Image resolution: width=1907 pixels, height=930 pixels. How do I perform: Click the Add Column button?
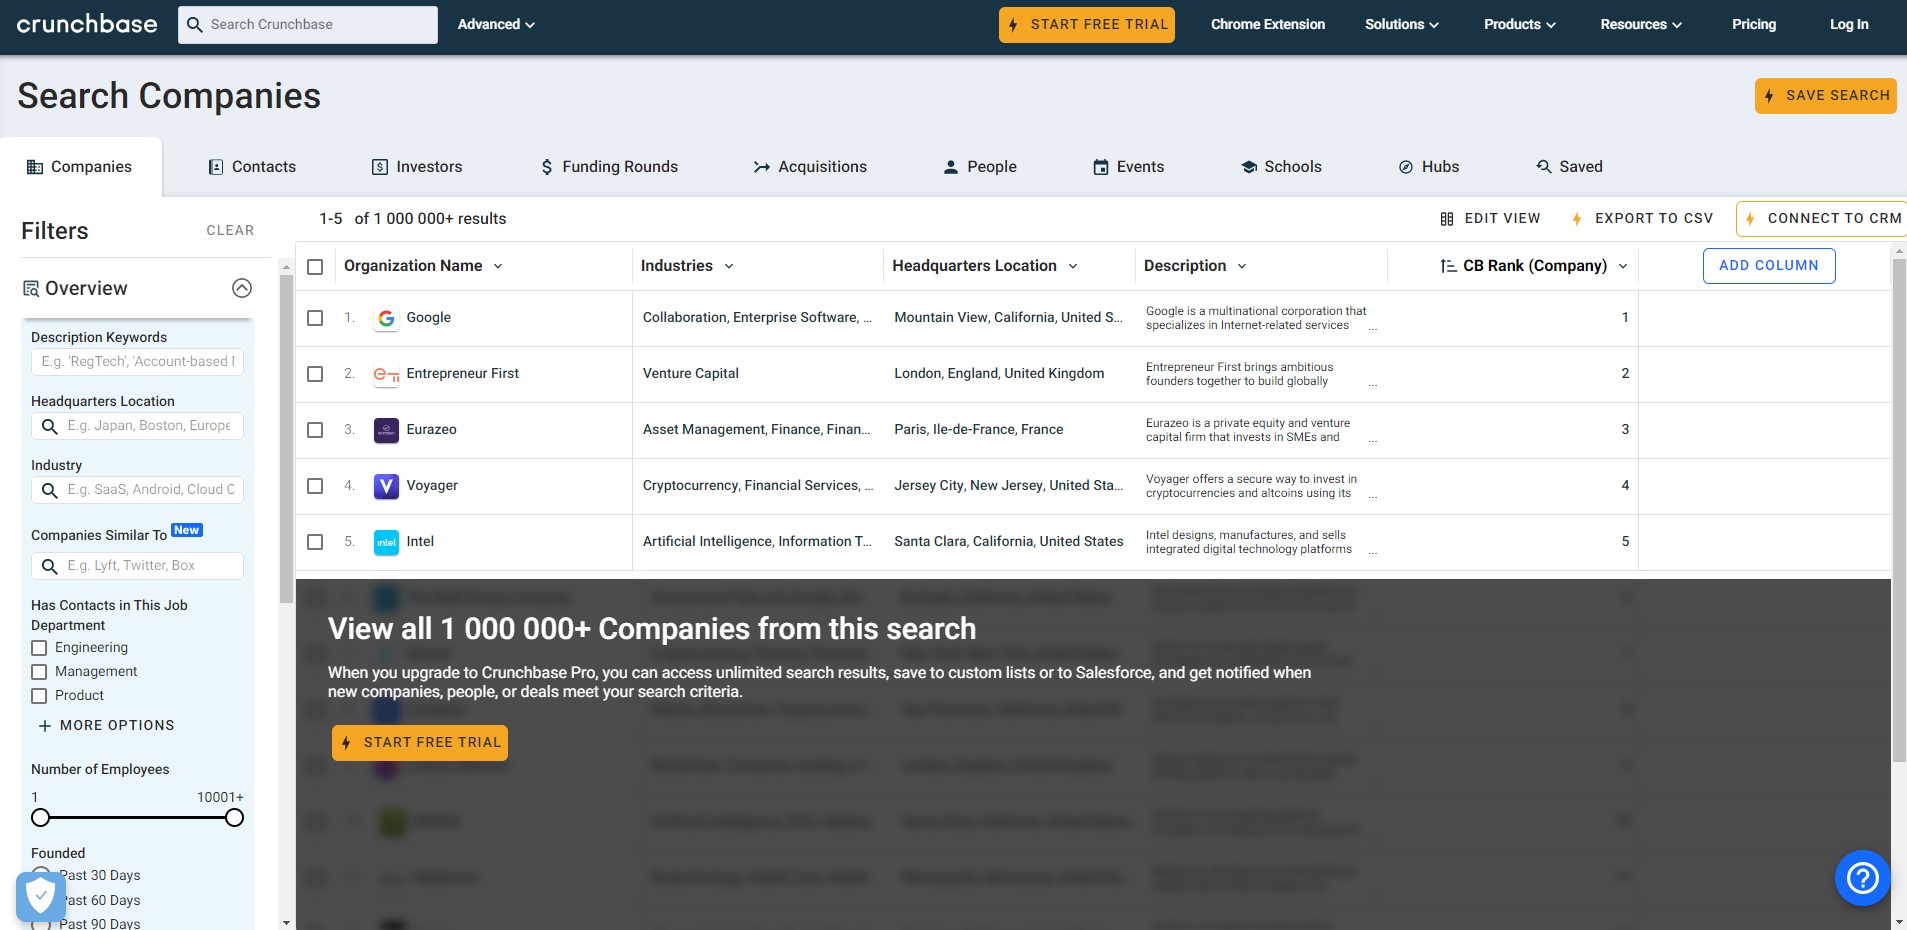point(1769,266)
